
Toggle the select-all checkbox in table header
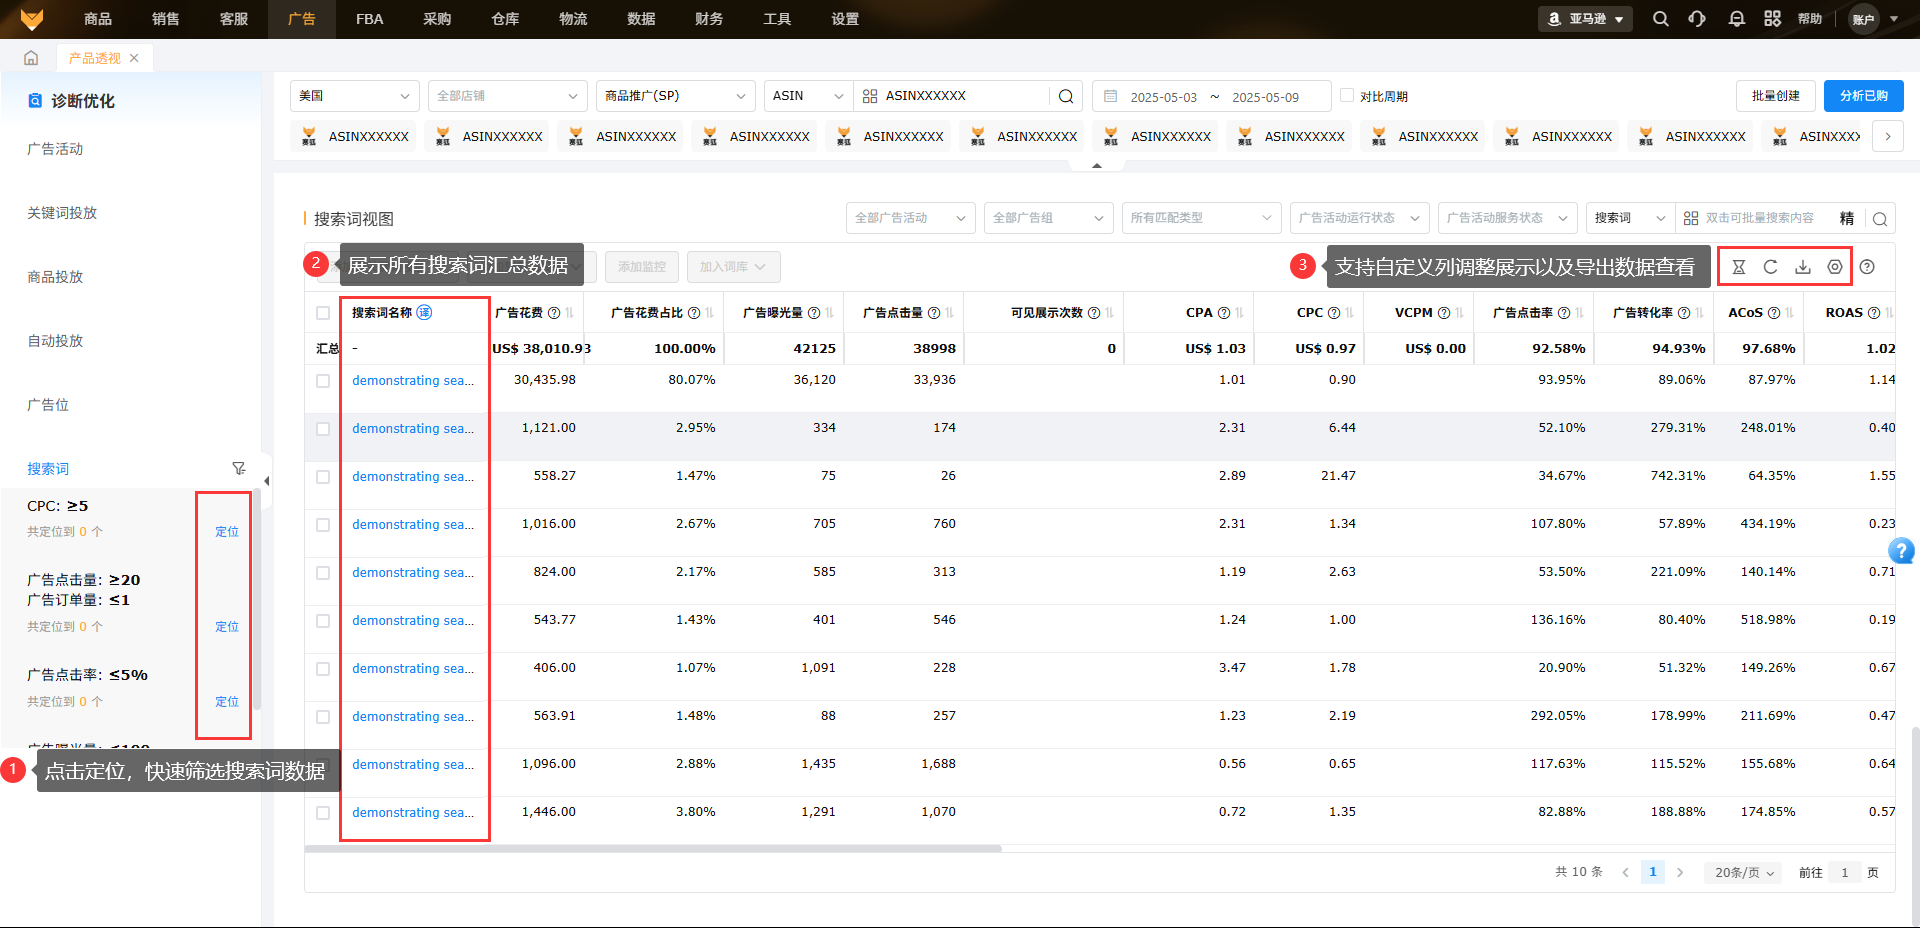(x=323, y=313)
